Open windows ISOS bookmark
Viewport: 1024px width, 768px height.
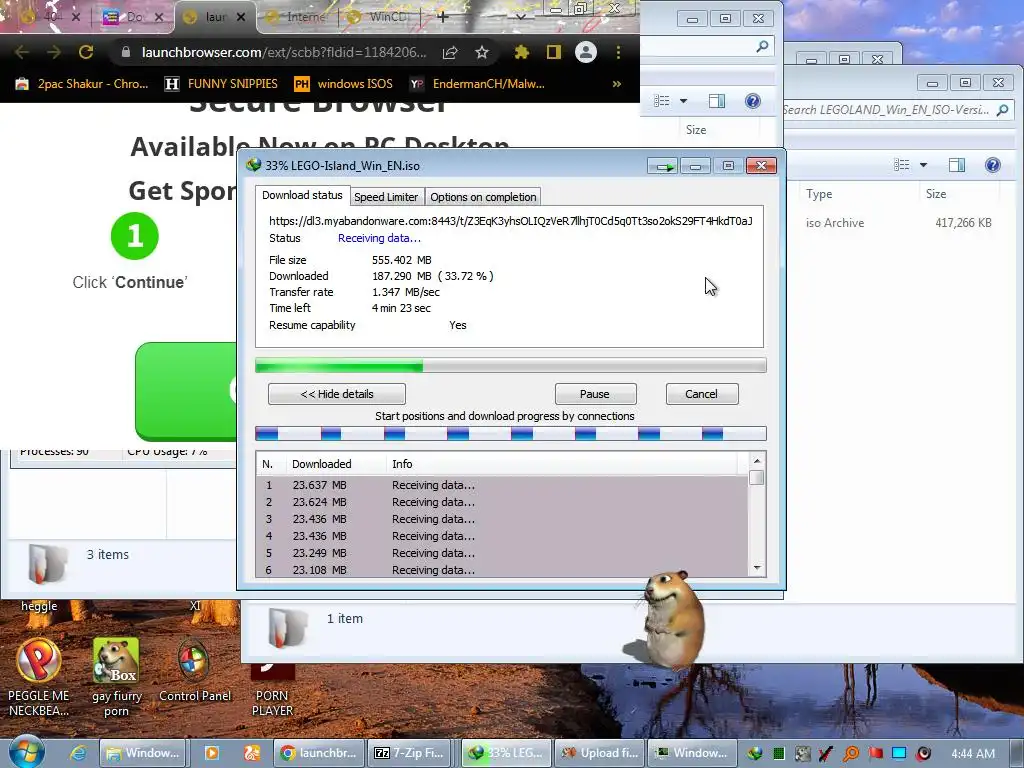click(344, 84)
